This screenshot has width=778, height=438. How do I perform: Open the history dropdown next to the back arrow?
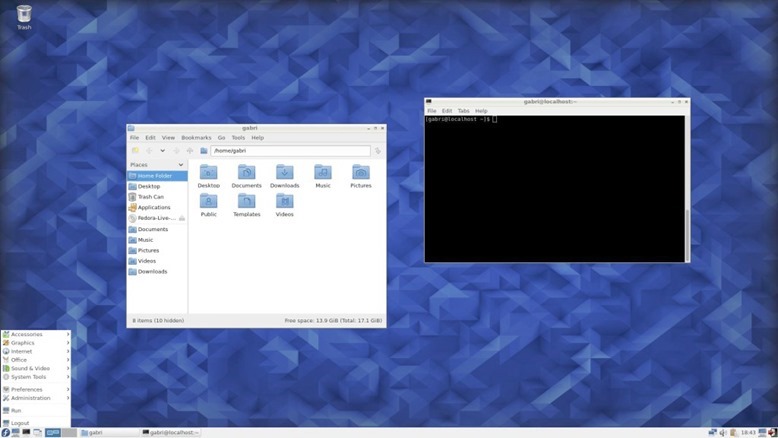[x=162, y=150]
